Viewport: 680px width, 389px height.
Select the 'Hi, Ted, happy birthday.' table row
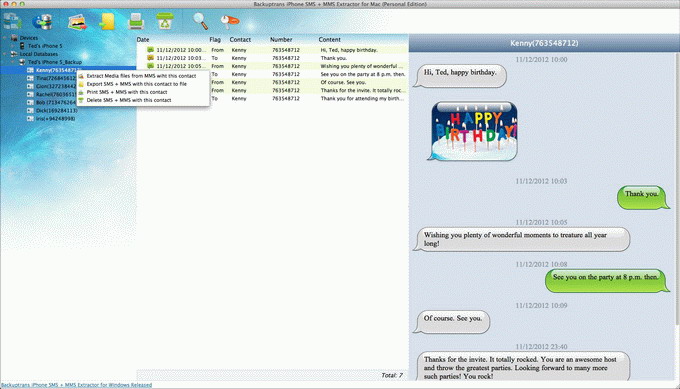[272, 50]
